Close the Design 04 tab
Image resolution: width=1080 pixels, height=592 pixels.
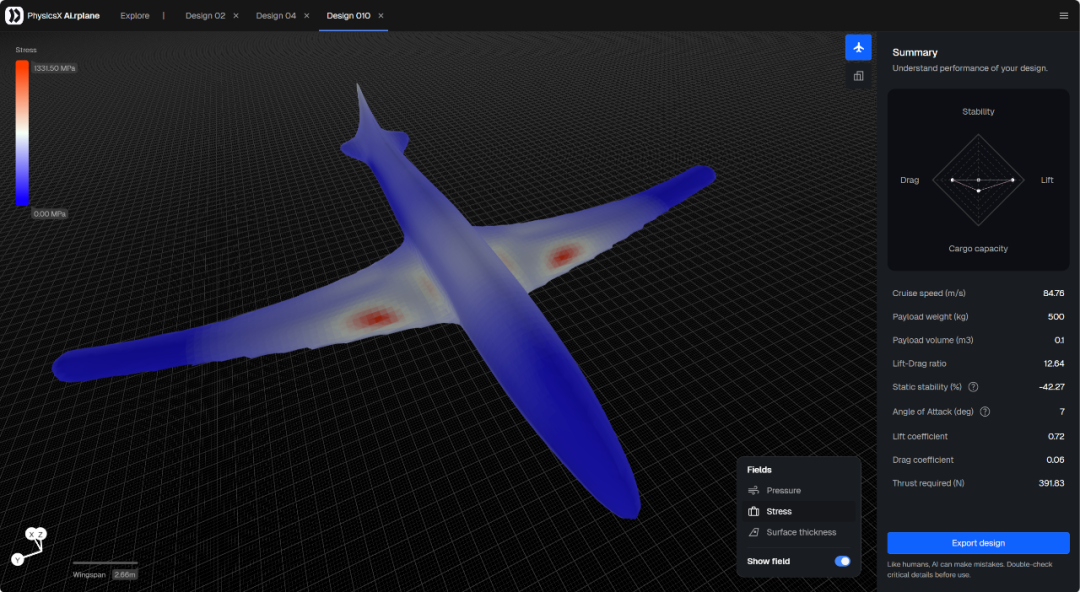(x=307, y=16)
